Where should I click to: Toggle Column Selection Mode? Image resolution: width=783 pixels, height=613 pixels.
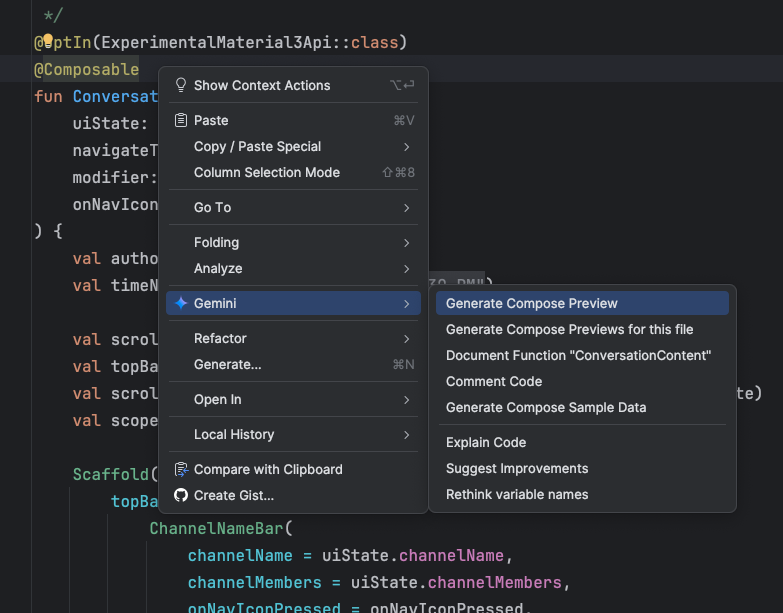267,172
